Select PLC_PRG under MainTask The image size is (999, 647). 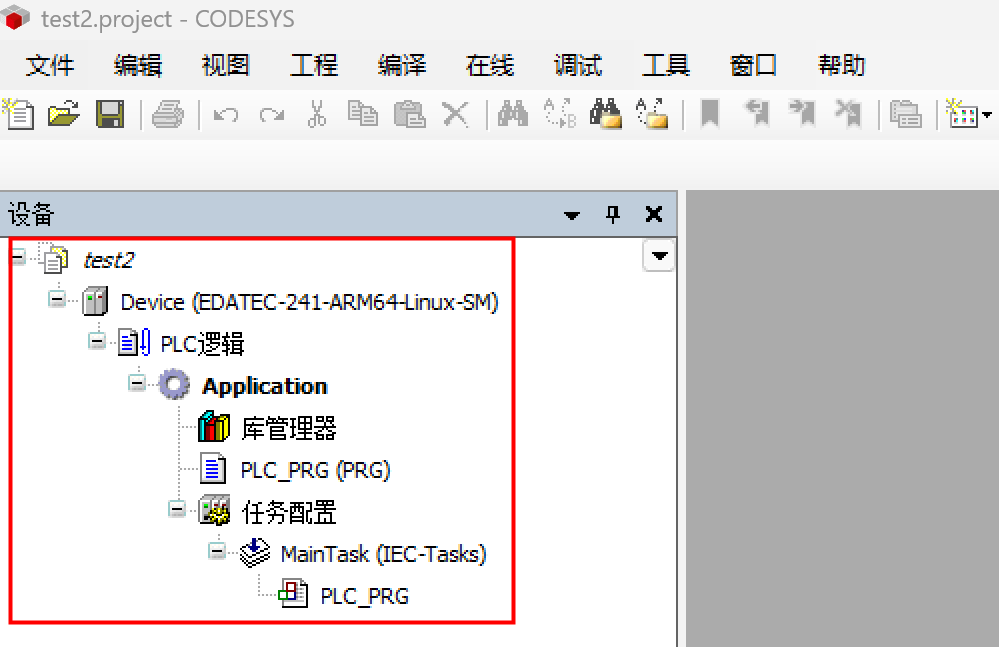[x=364, y=596]
